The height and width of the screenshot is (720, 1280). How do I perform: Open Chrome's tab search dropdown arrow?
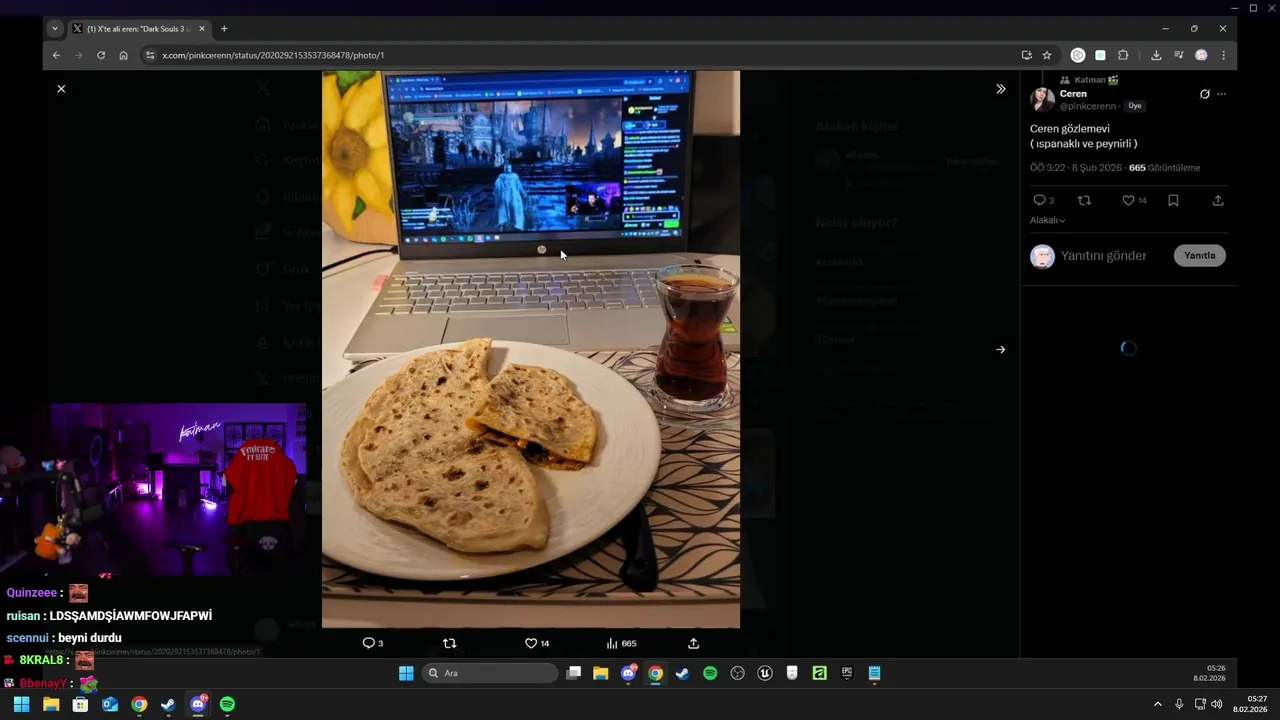tap(55, 29)
